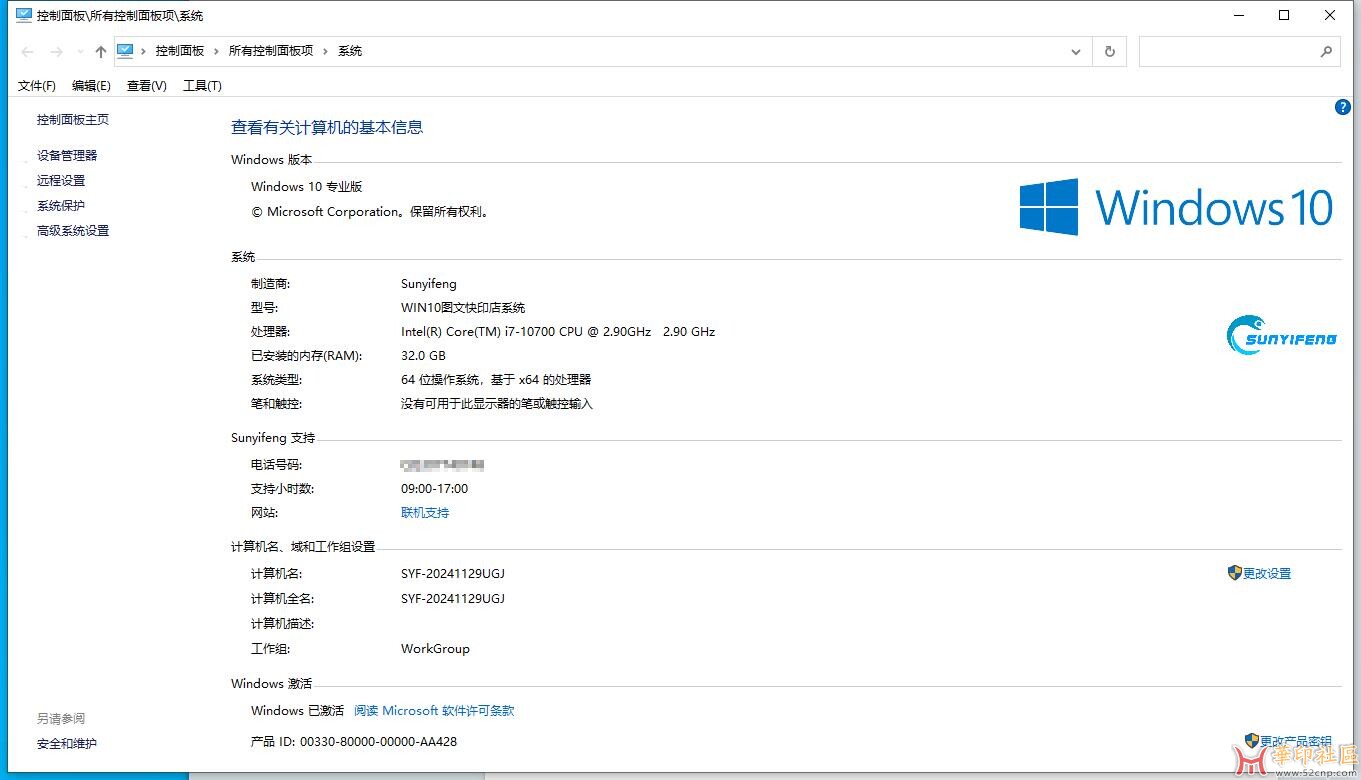Click the Up directory arrow
This screenshot has width=1361, height=780.
pyautogui.click(x=100, y=52)
